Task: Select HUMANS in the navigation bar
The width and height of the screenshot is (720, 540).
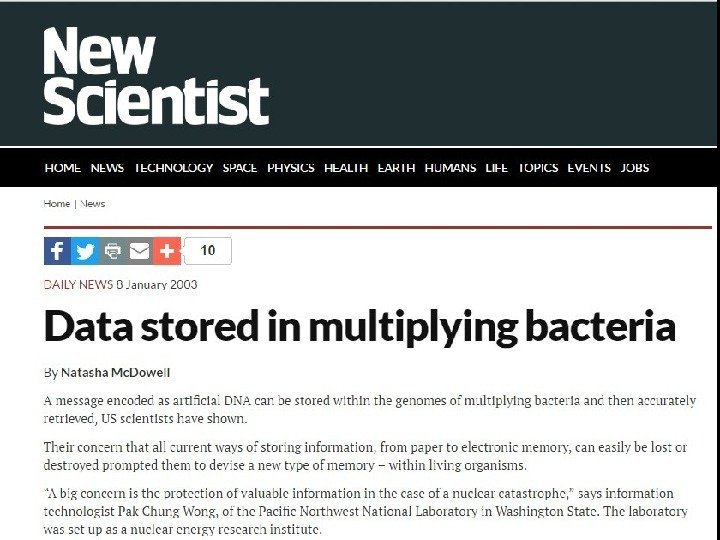Action: 450,168
